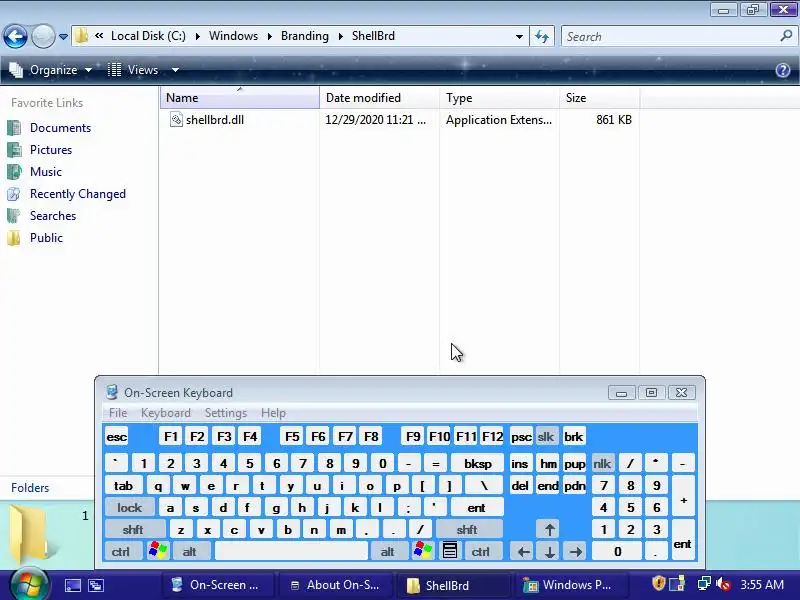The width and height of the screenshot is (800, 600).
Task: Navigate to Windows in the address bar
Action: [x=233, y=36]
